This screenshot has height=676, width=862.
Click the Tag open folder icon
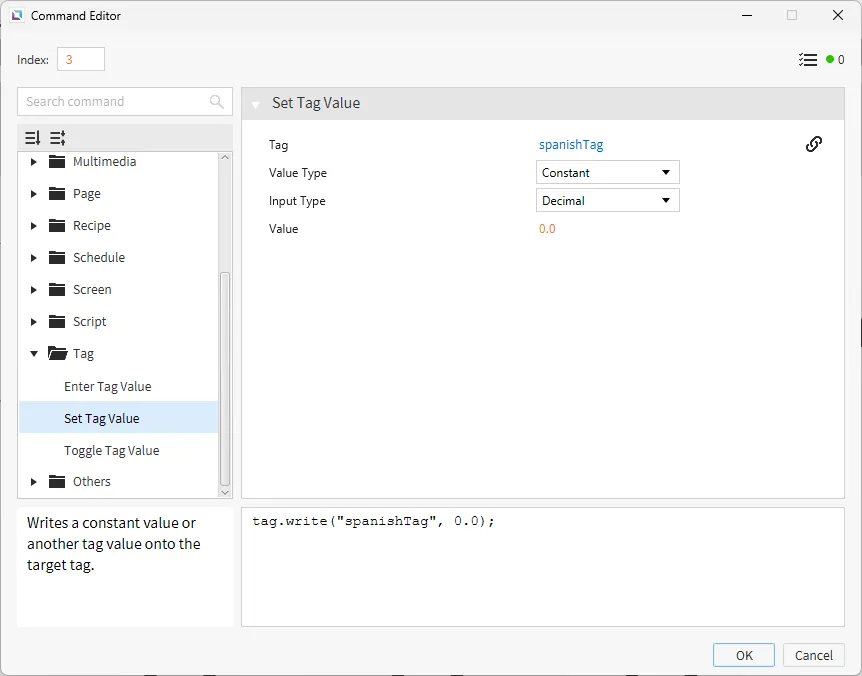57,353
